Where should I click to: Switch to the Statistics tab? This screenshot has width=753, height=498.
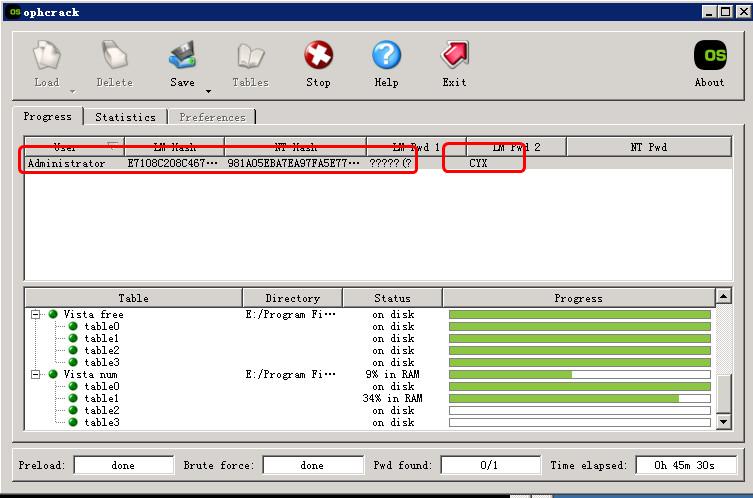pos(125,117)
